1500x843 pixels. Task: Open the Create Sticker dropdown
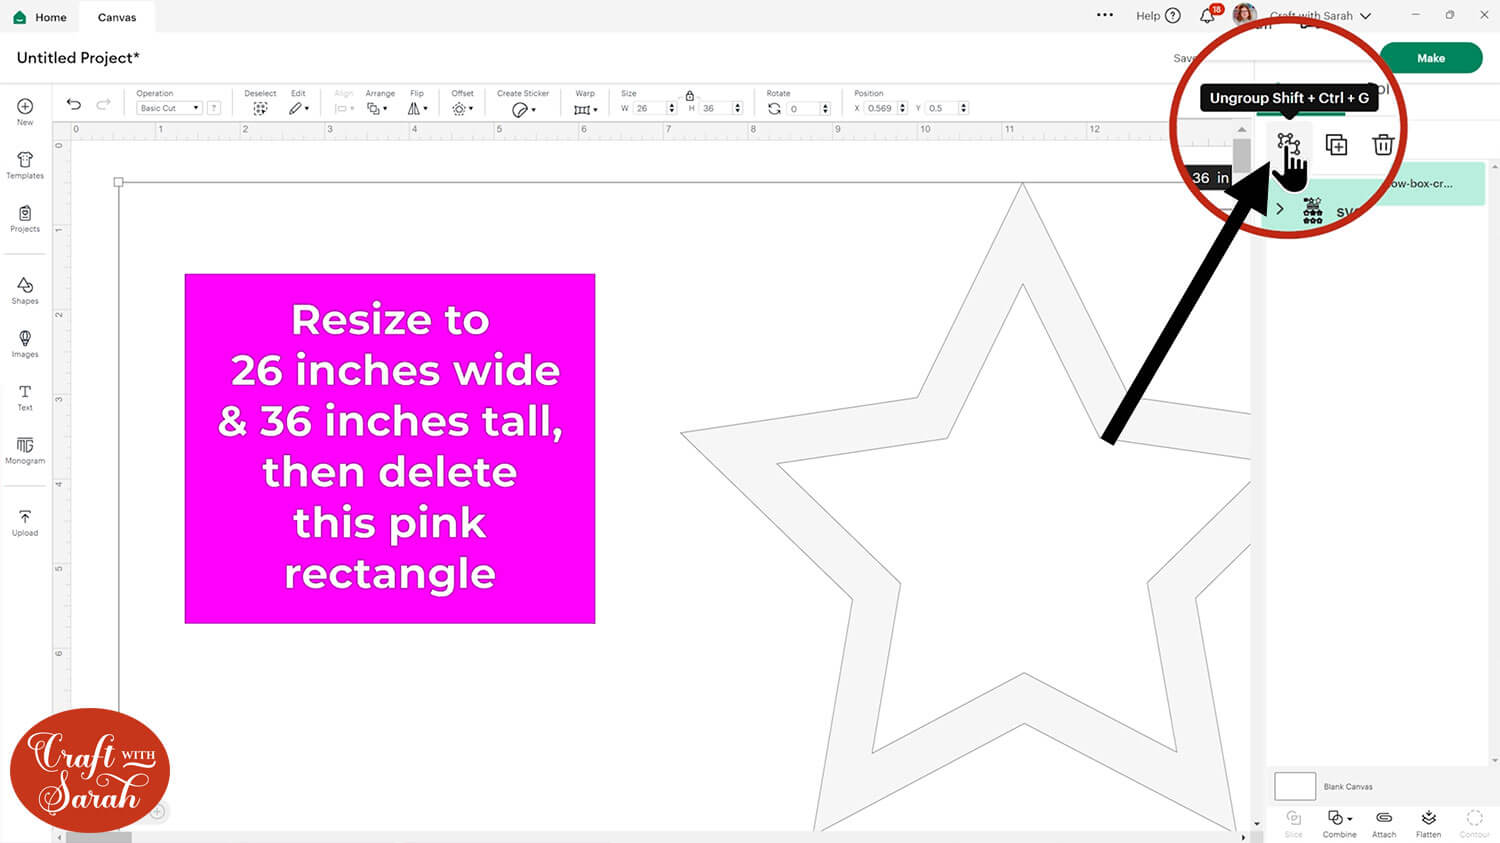(x=523, y=109)
